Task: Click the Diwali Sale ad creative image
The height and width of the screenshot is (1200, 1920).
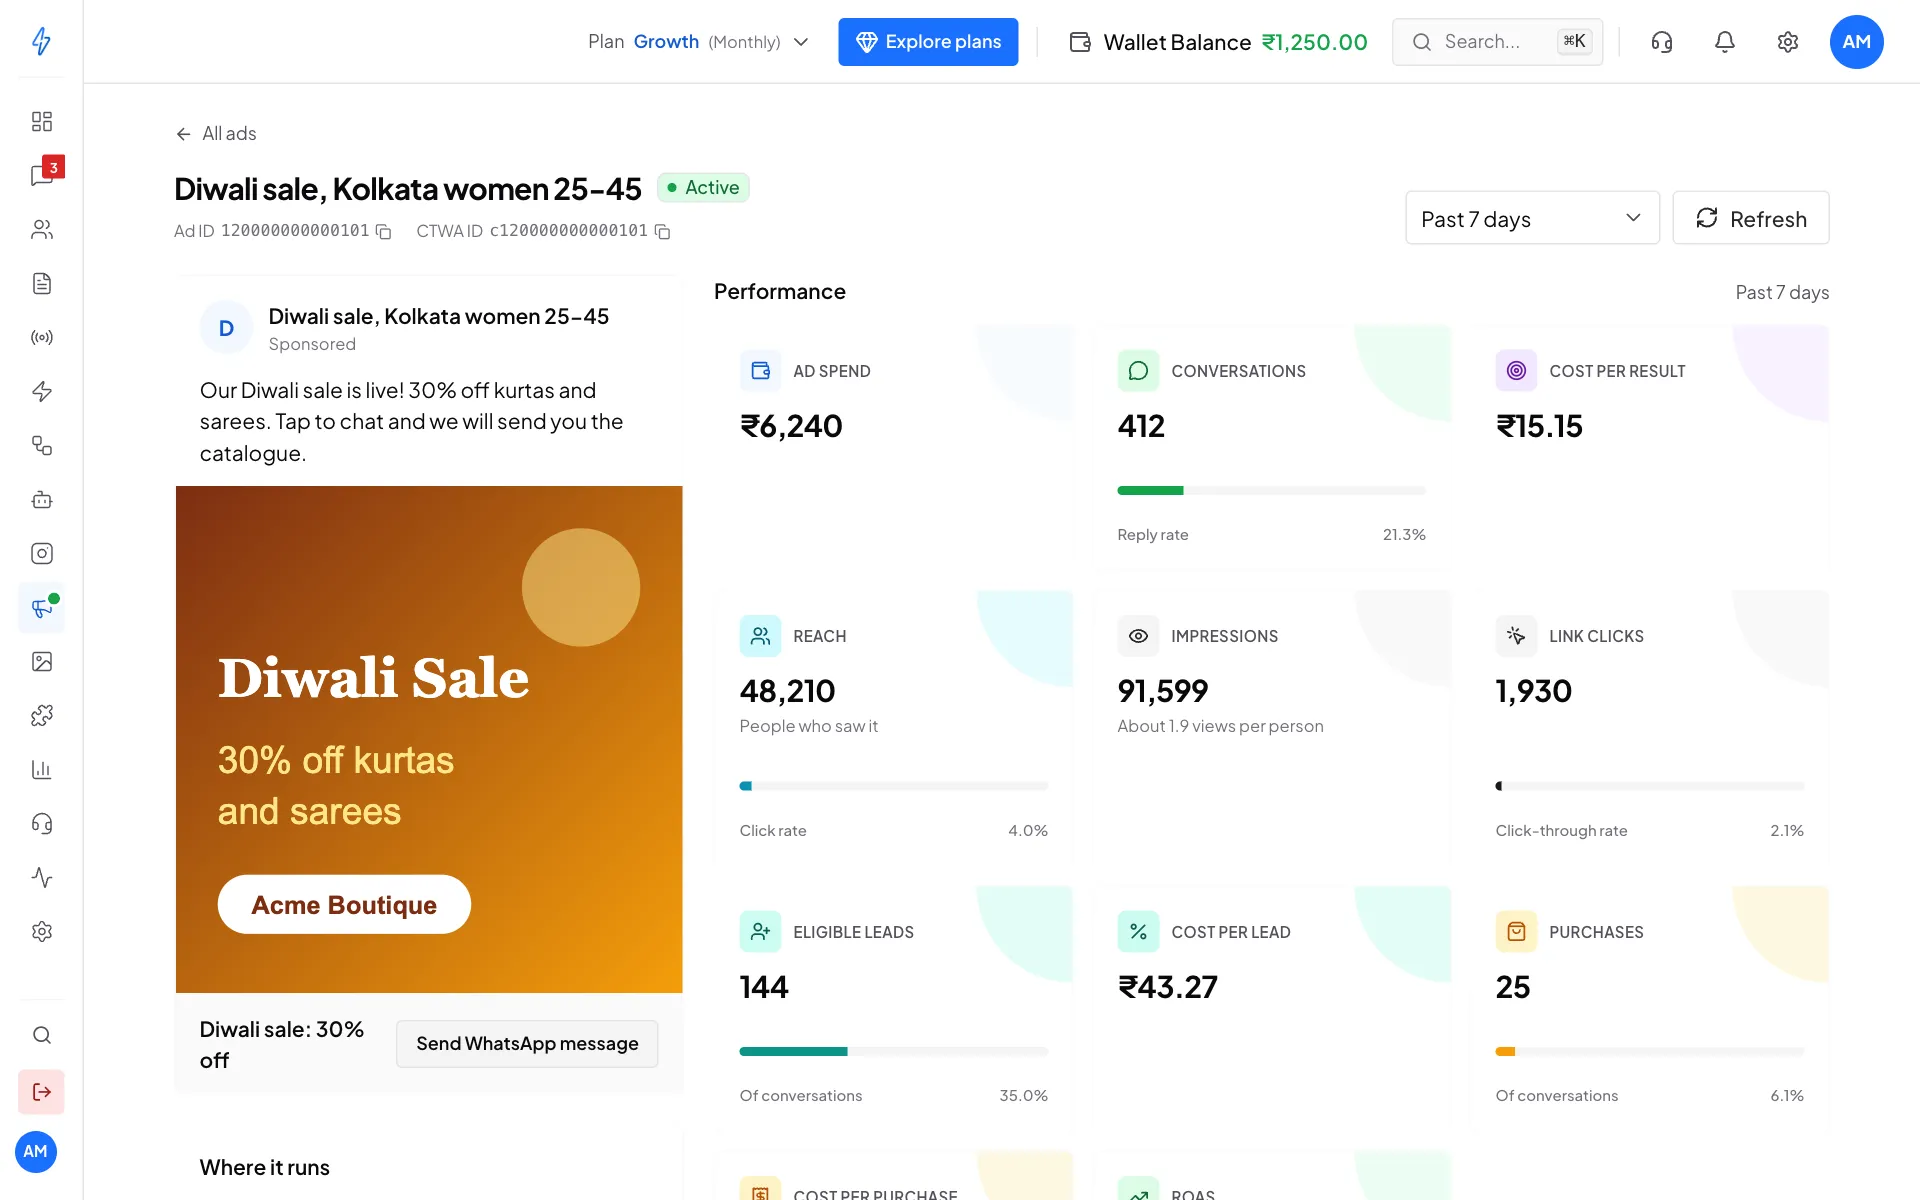Action: pyautogui.click(x=429, y=739)
